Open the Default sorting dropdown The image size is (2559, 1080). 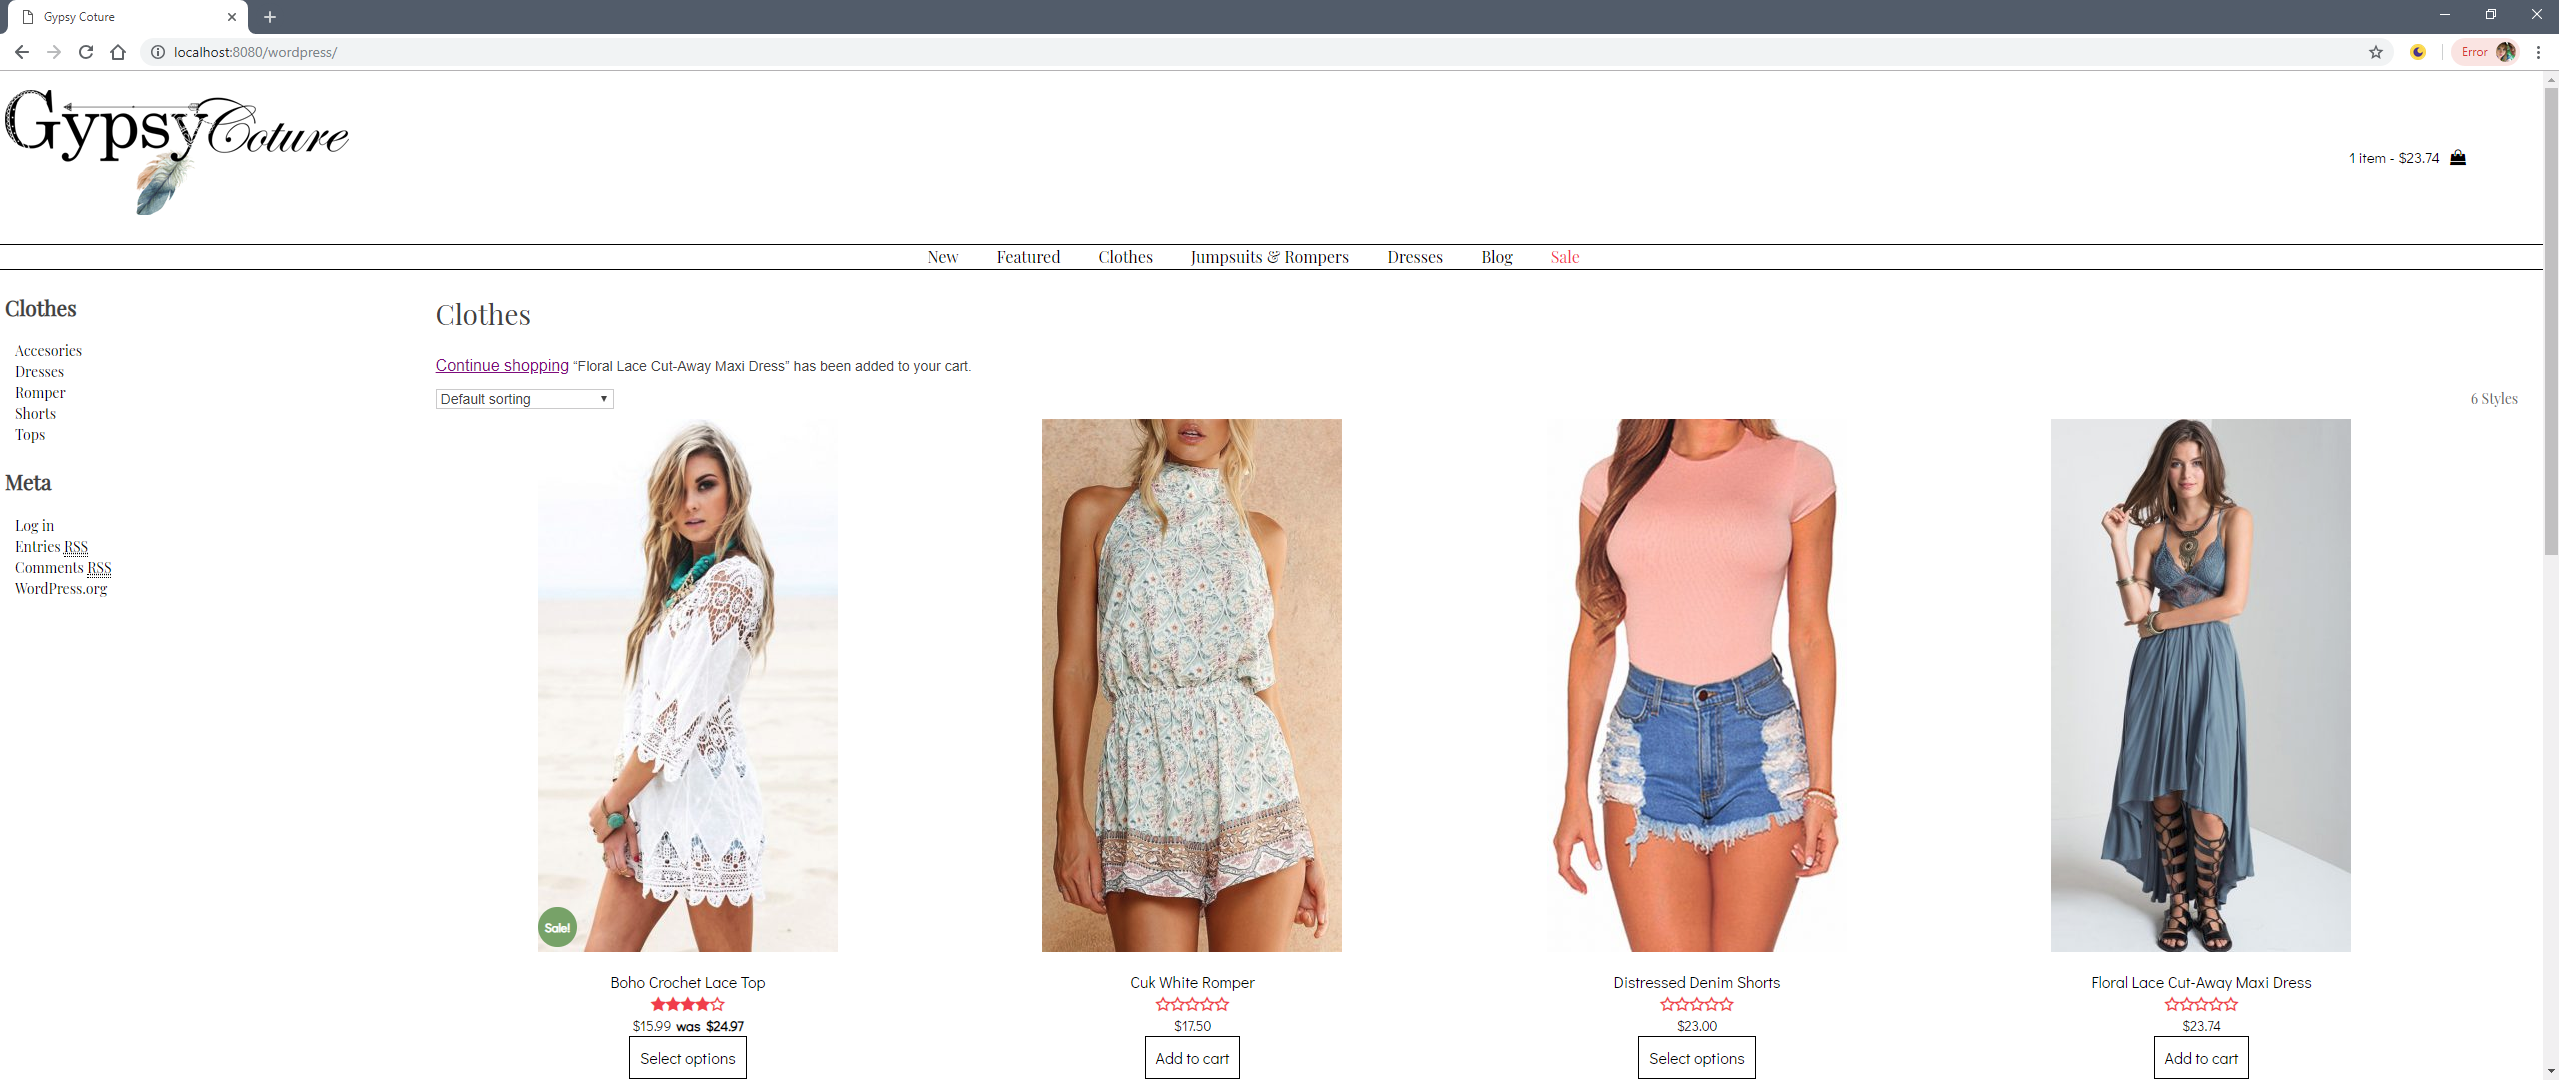pyautogui.click(x=524, y=399)
